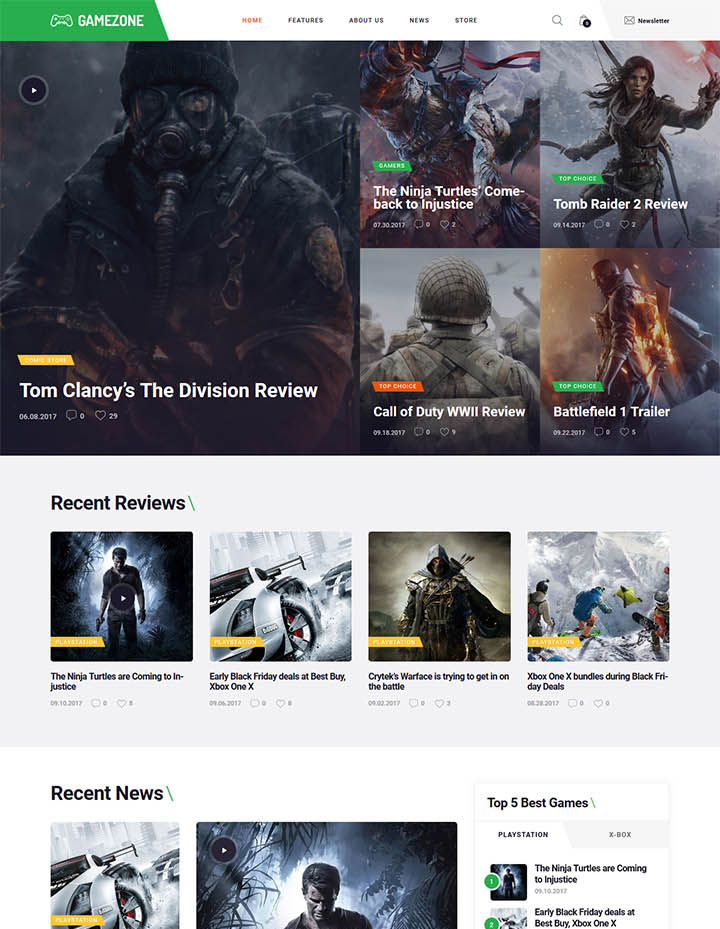Image resolution: width=720 pixels, height=929 pixels.
Task: Click Comic Store tag on Division Review
Action: click(x=46, y=360)
